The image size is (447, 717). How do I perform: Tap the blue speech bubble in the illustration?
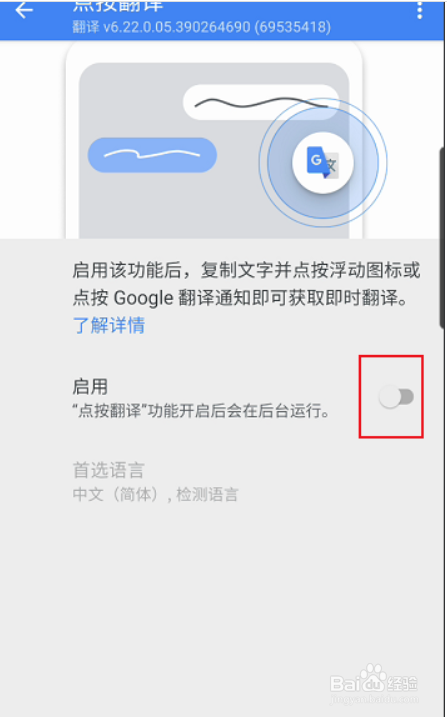[152, 155]
